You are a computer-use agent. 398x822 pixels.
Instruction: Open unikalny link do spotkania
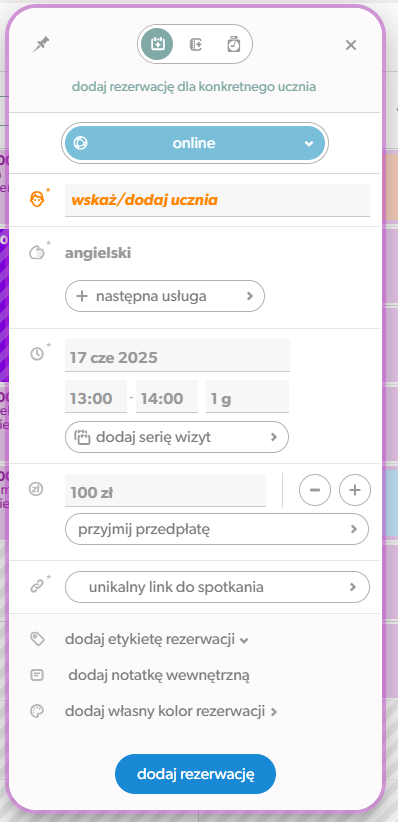coord(217,587)
